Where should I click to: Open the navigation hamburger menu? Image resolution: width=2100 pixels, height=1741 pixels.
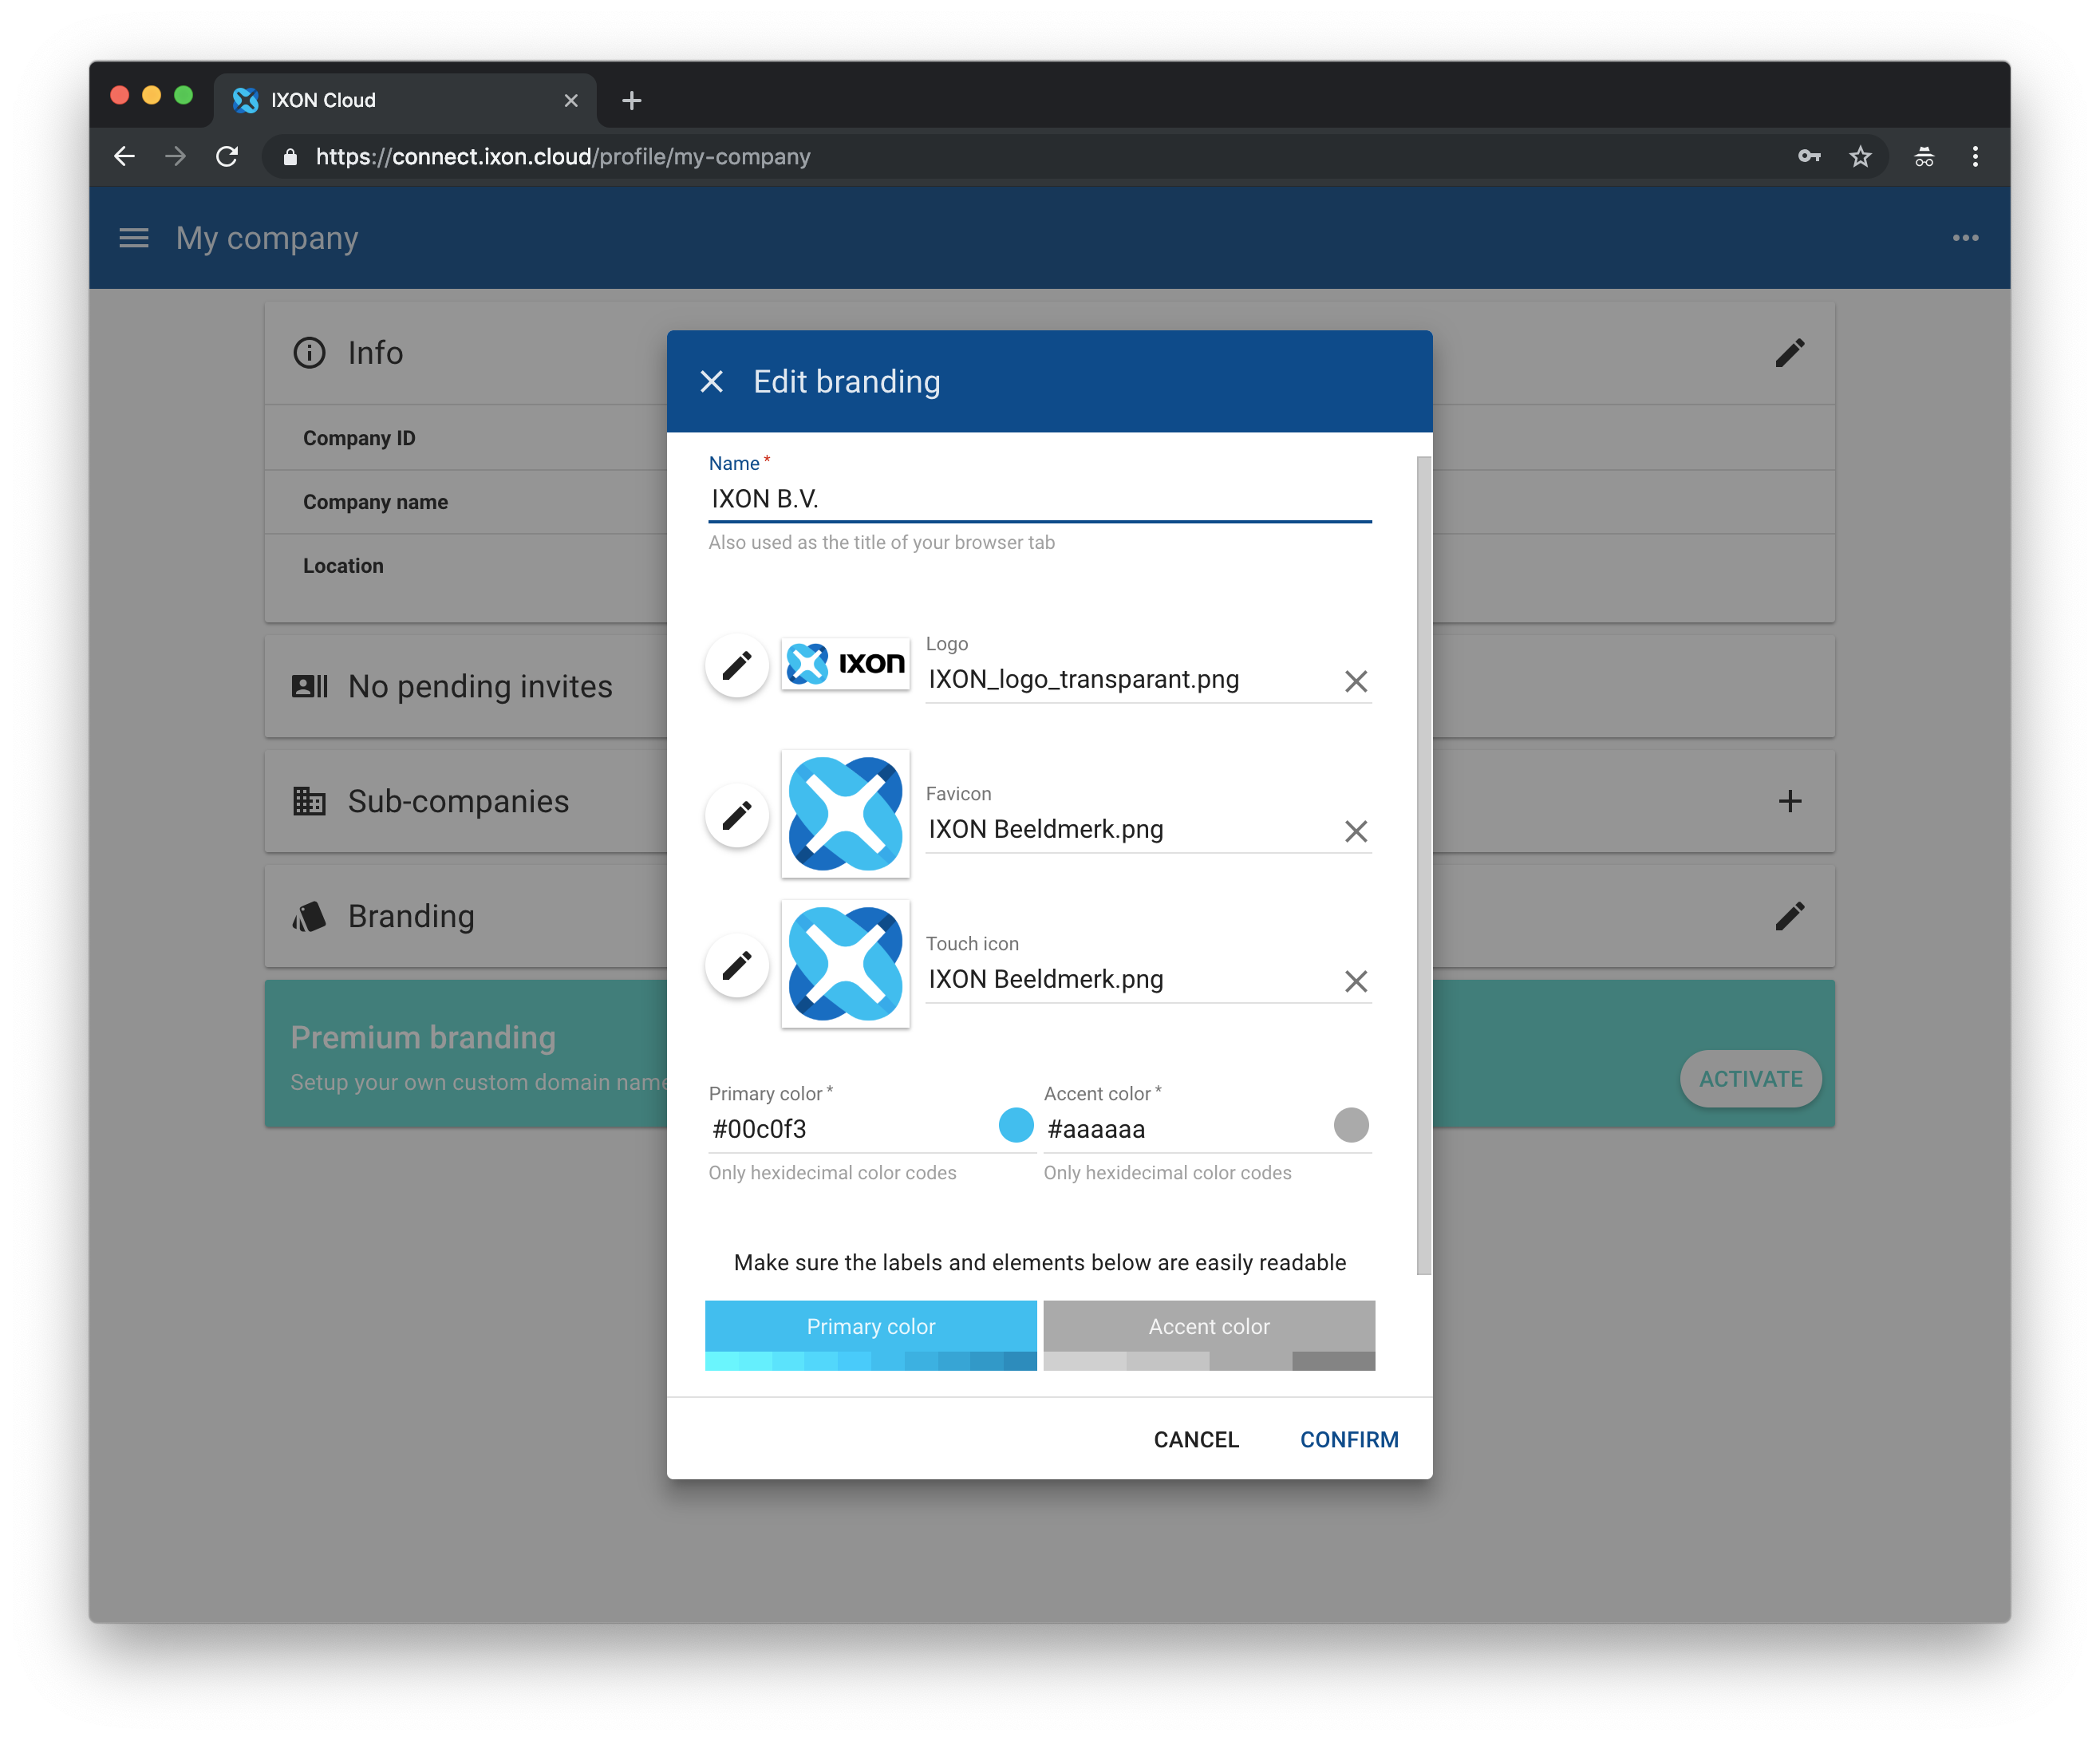pos(133,237)
